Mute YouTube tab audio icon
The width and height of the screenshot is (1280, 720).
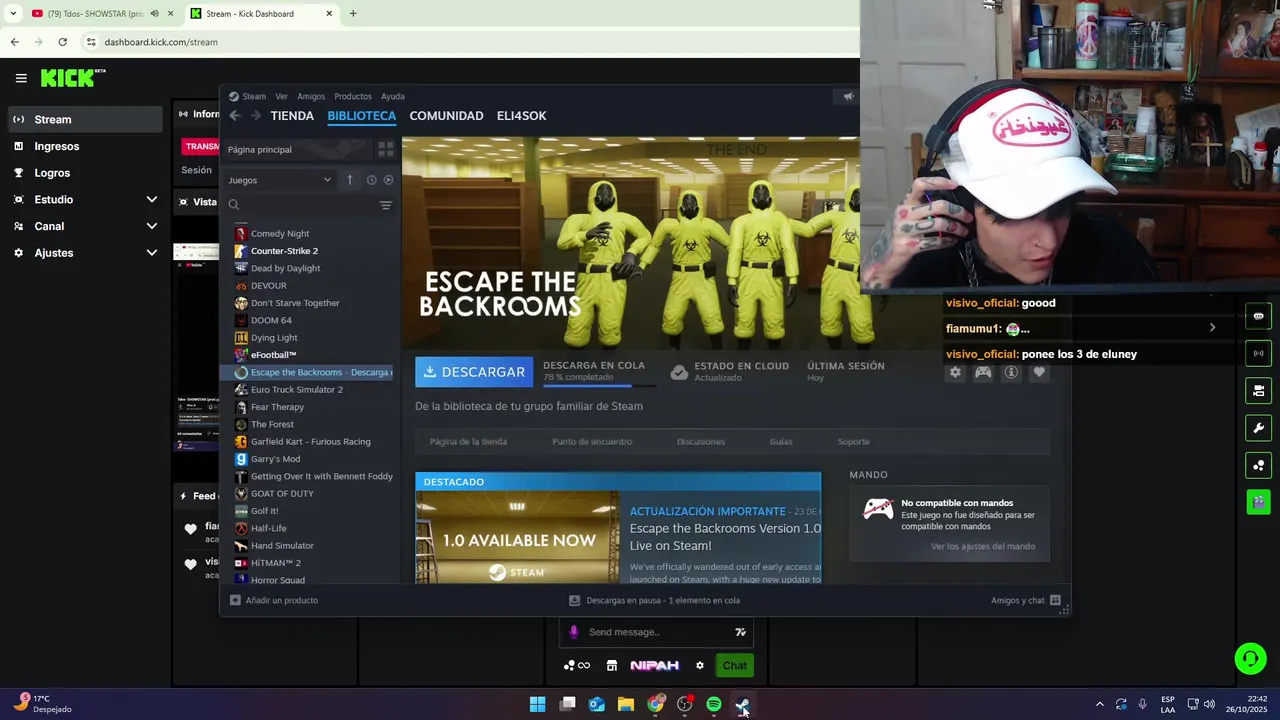tap(154, 14)
